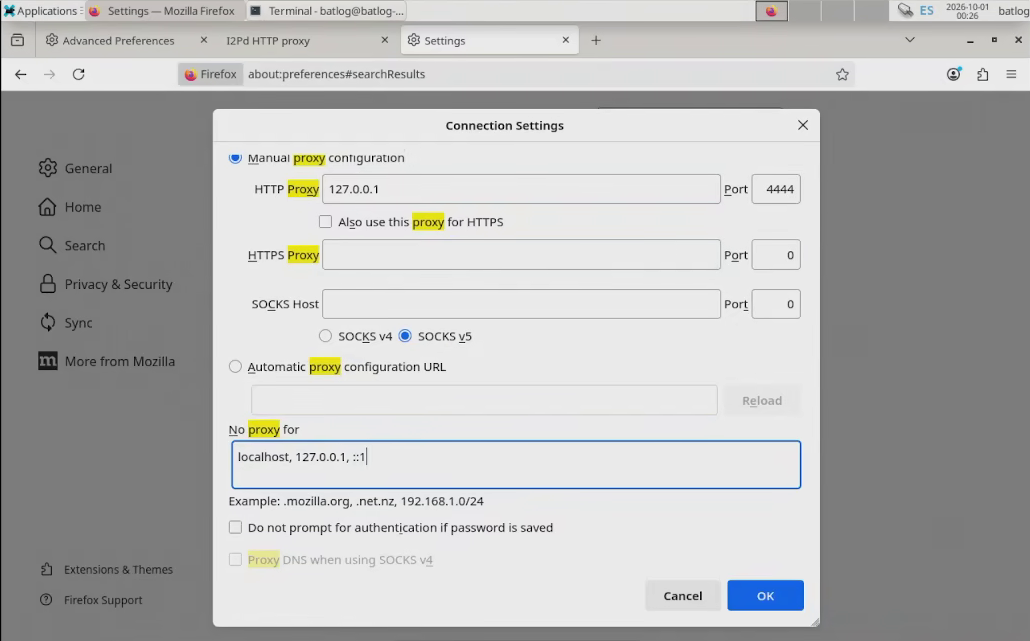Confirm connection settings with OK
The height and width of the screenshot is (641, 1030).
pos(765,596)
